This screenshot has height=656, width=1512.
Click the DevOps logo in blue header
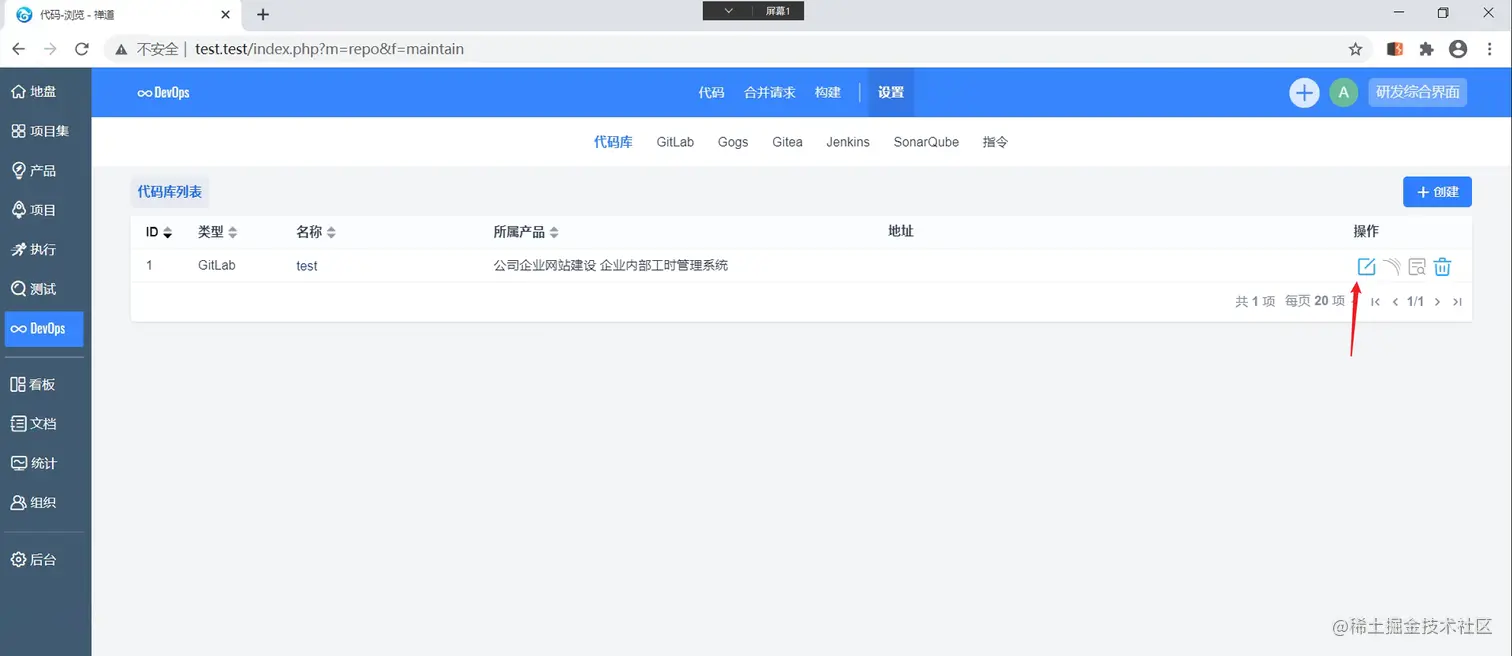pyautogui.click(x=164, y=93)
